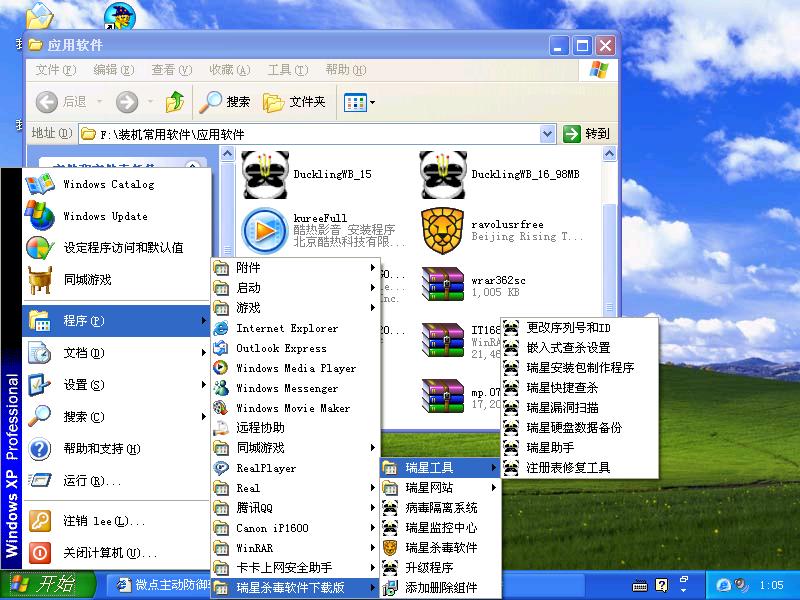Click Up folder icon in toolbar
Viewport: 800px width, 600px height.
(x=175, y=102)
